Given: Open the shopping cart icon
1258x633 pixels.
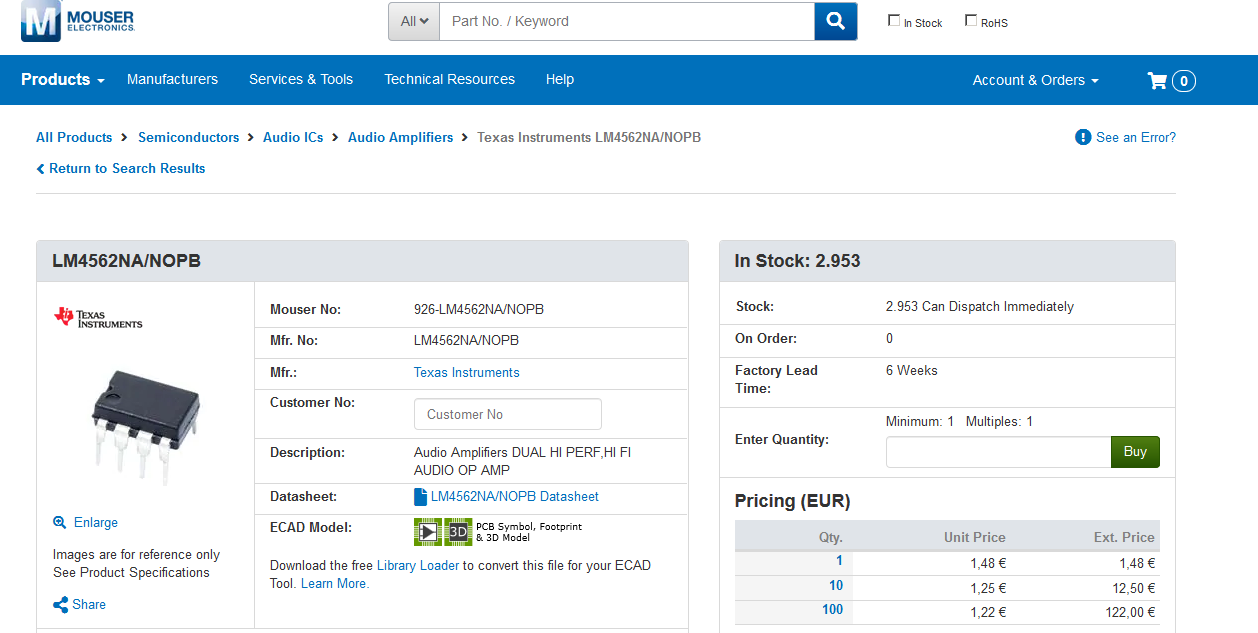Looking at the screenshot, I should coord(1157,81).
